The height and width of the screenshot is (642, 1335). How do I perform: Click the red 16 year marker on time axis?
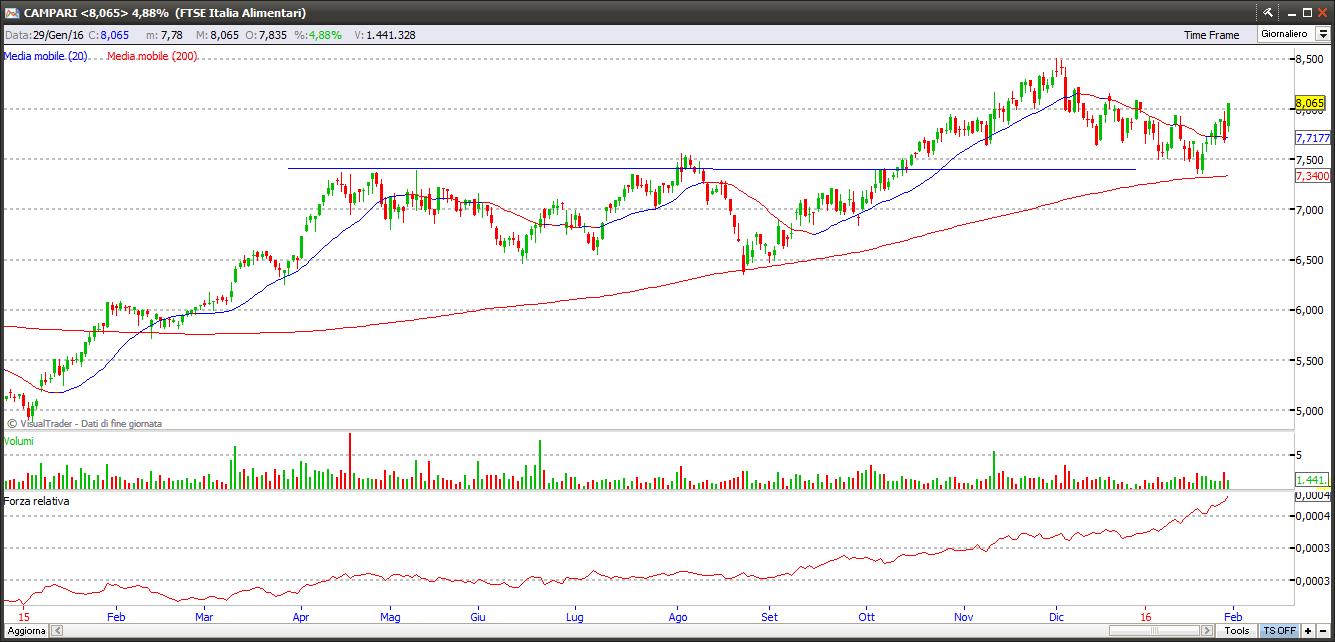click(1147, 618)
